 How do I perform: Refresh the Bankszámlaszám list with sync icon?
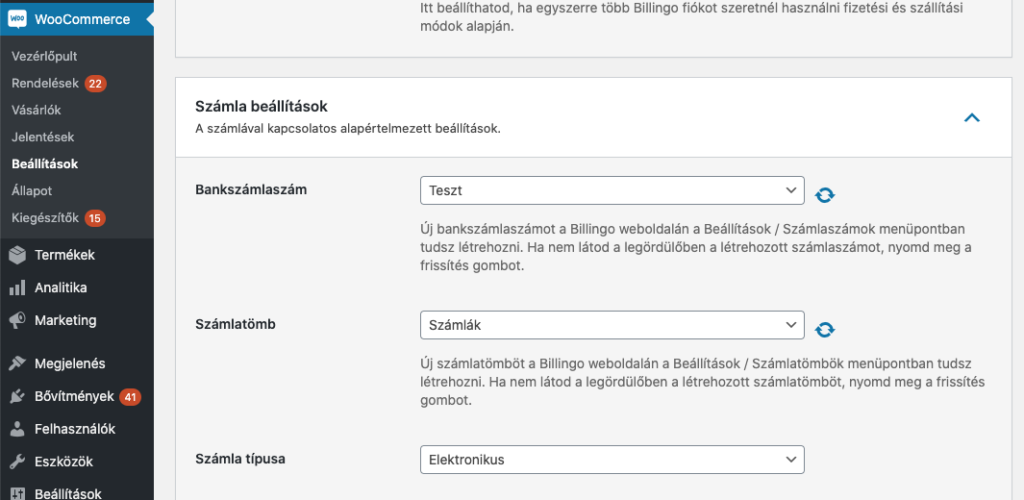[x=825, y=195]
